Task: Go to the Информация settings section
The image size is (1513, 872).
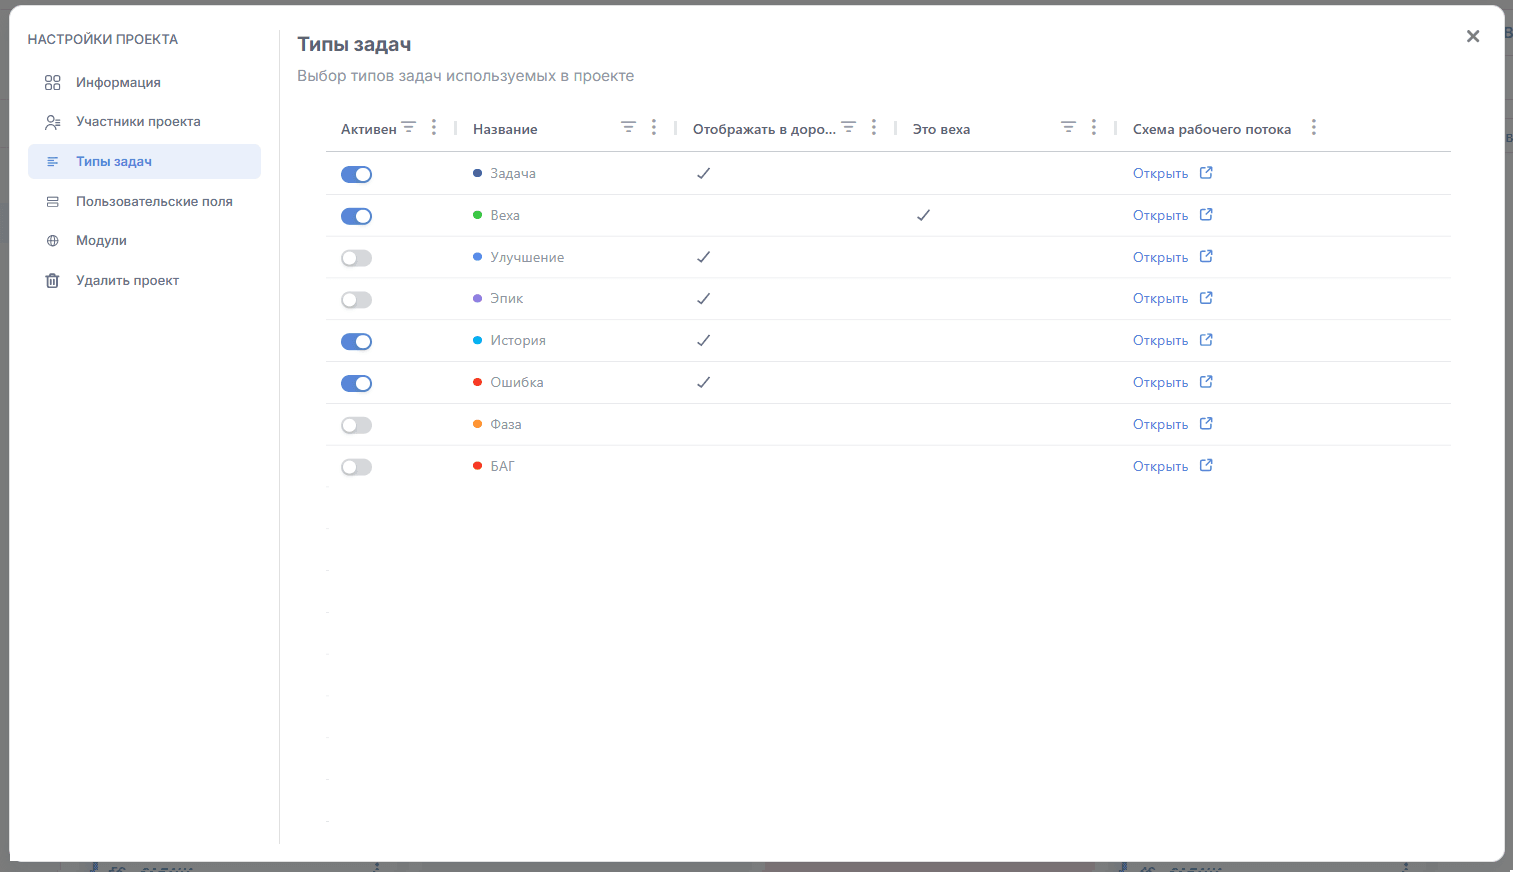Action: pos(118,83)
